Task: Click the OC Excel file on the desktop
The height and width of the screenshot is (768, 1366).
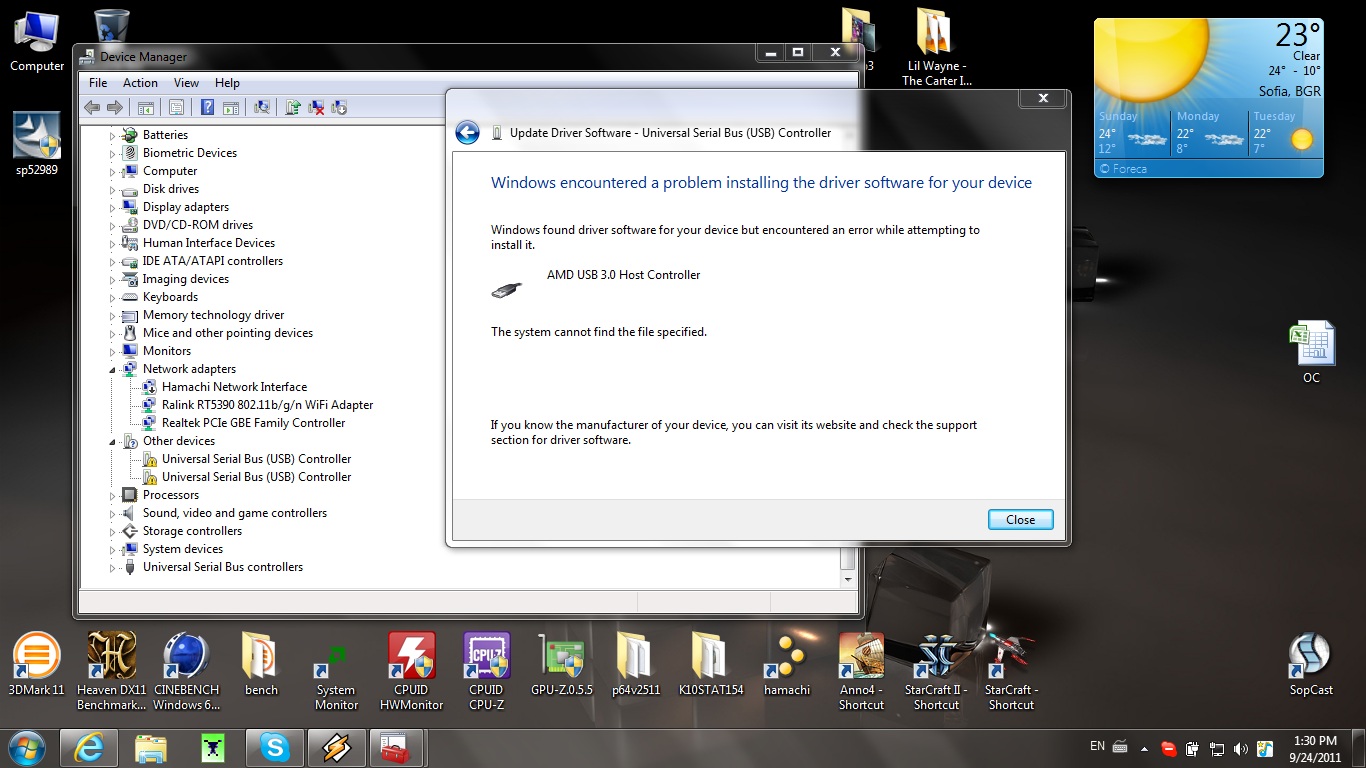Action: (x=1311, y=352)
